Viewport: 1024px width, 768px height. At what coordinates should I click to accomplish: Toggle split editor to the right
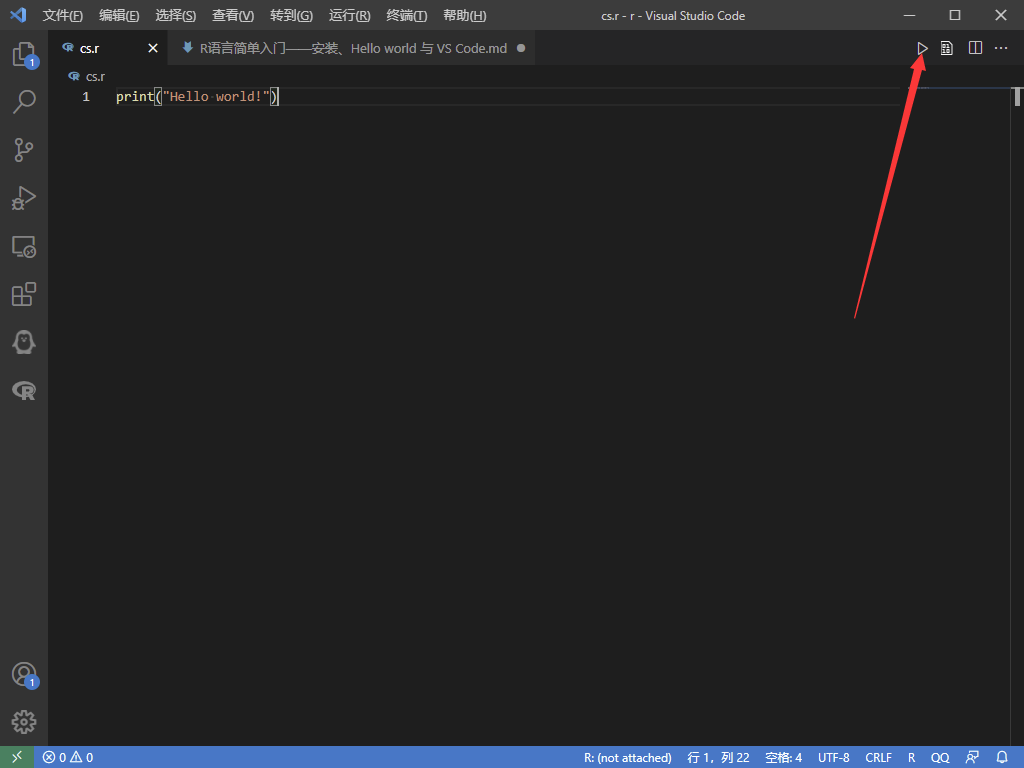(975, 48)
